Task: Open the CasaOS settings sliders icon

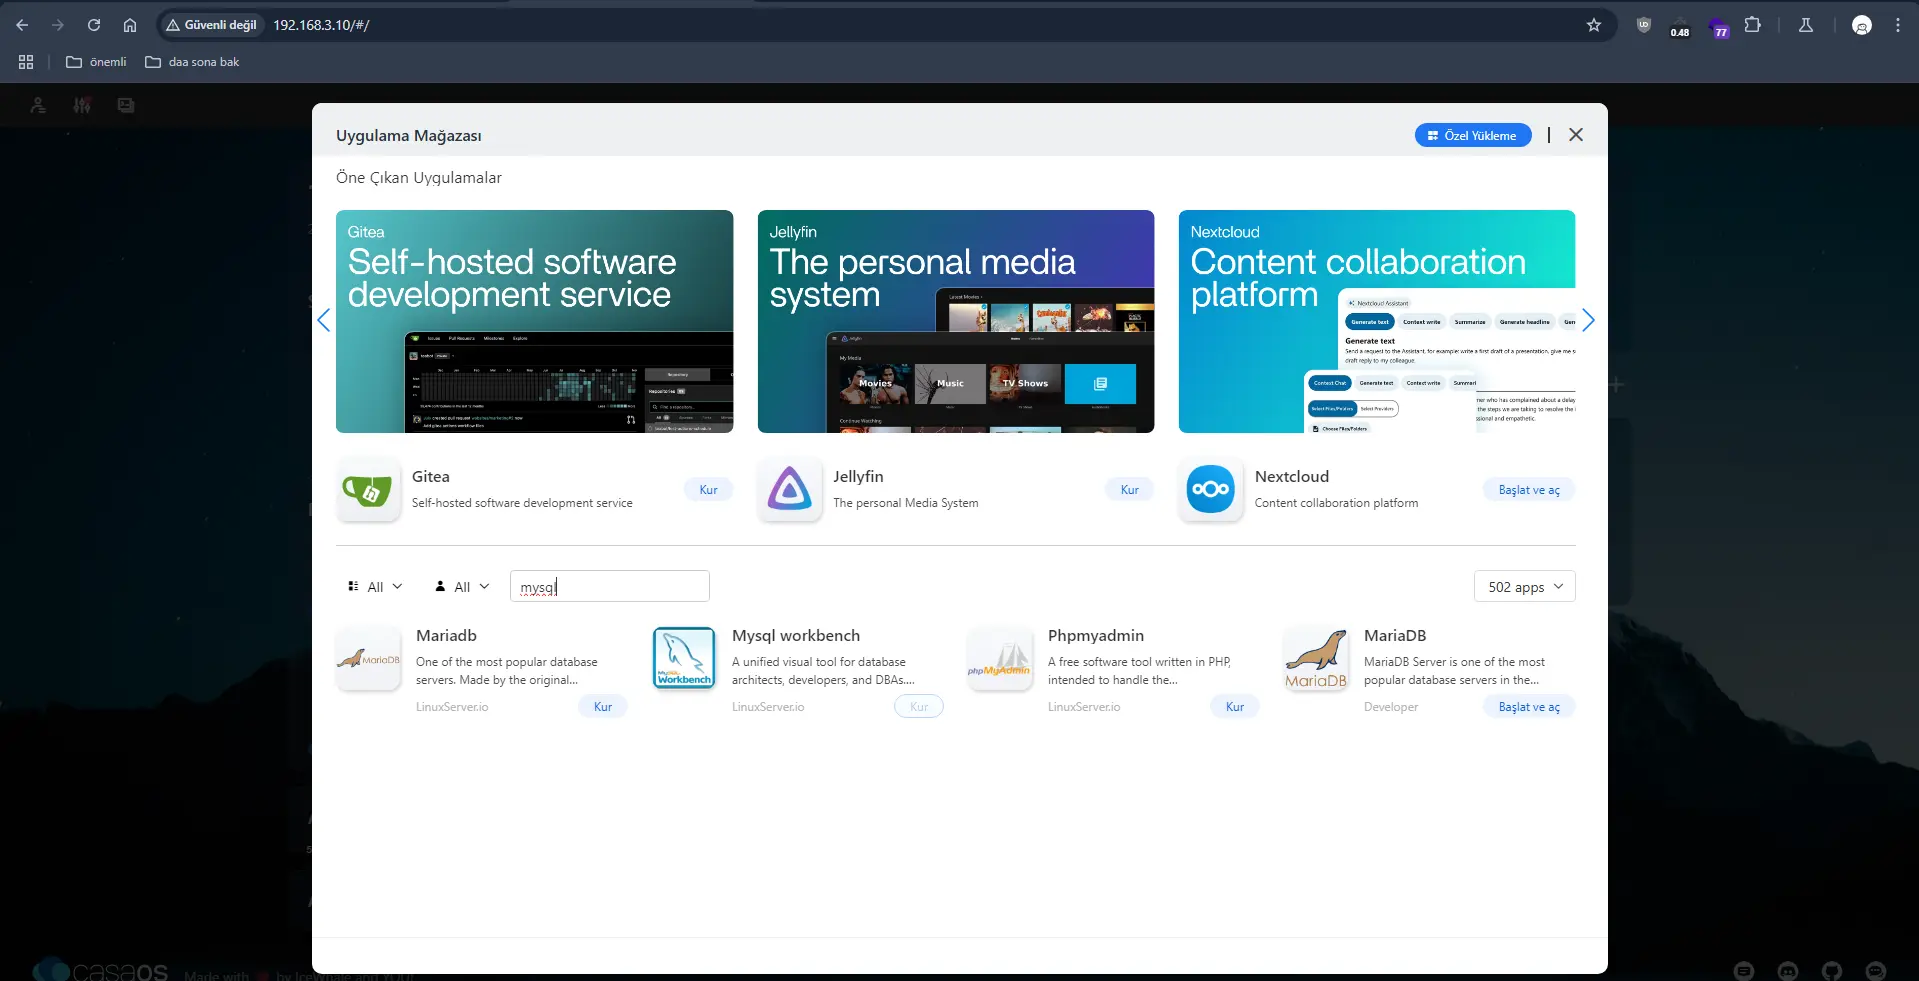Action: click(x=82, y=105)
